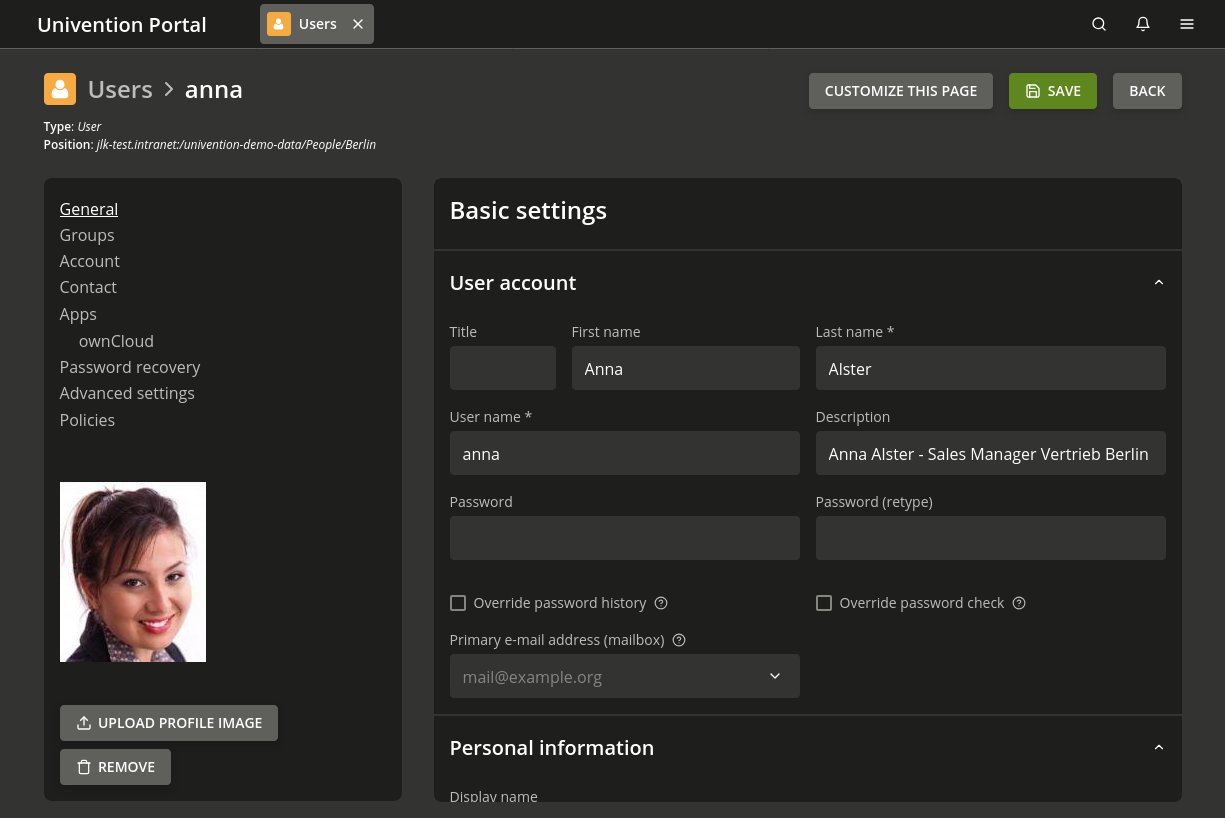Click the green Save button

(x=1052, y=91)
